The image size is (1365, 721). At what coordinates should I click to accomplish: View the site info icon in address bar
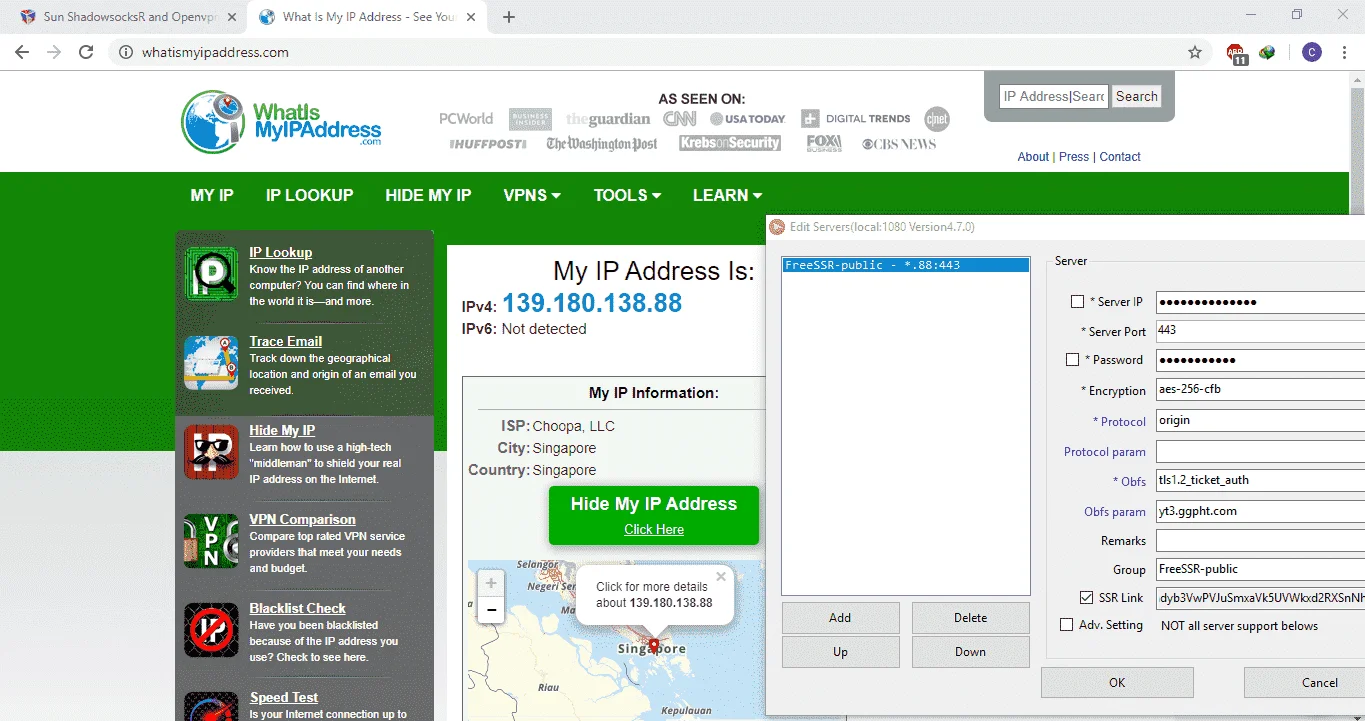click(x=126, y=52)
